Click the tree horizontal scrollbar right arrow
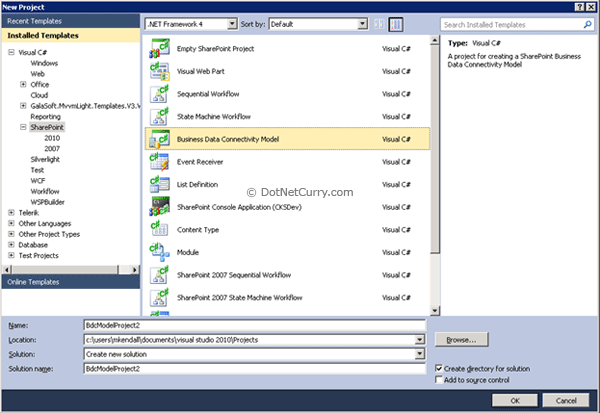Viewport: 600px width, 413px height. pos(134,269)
